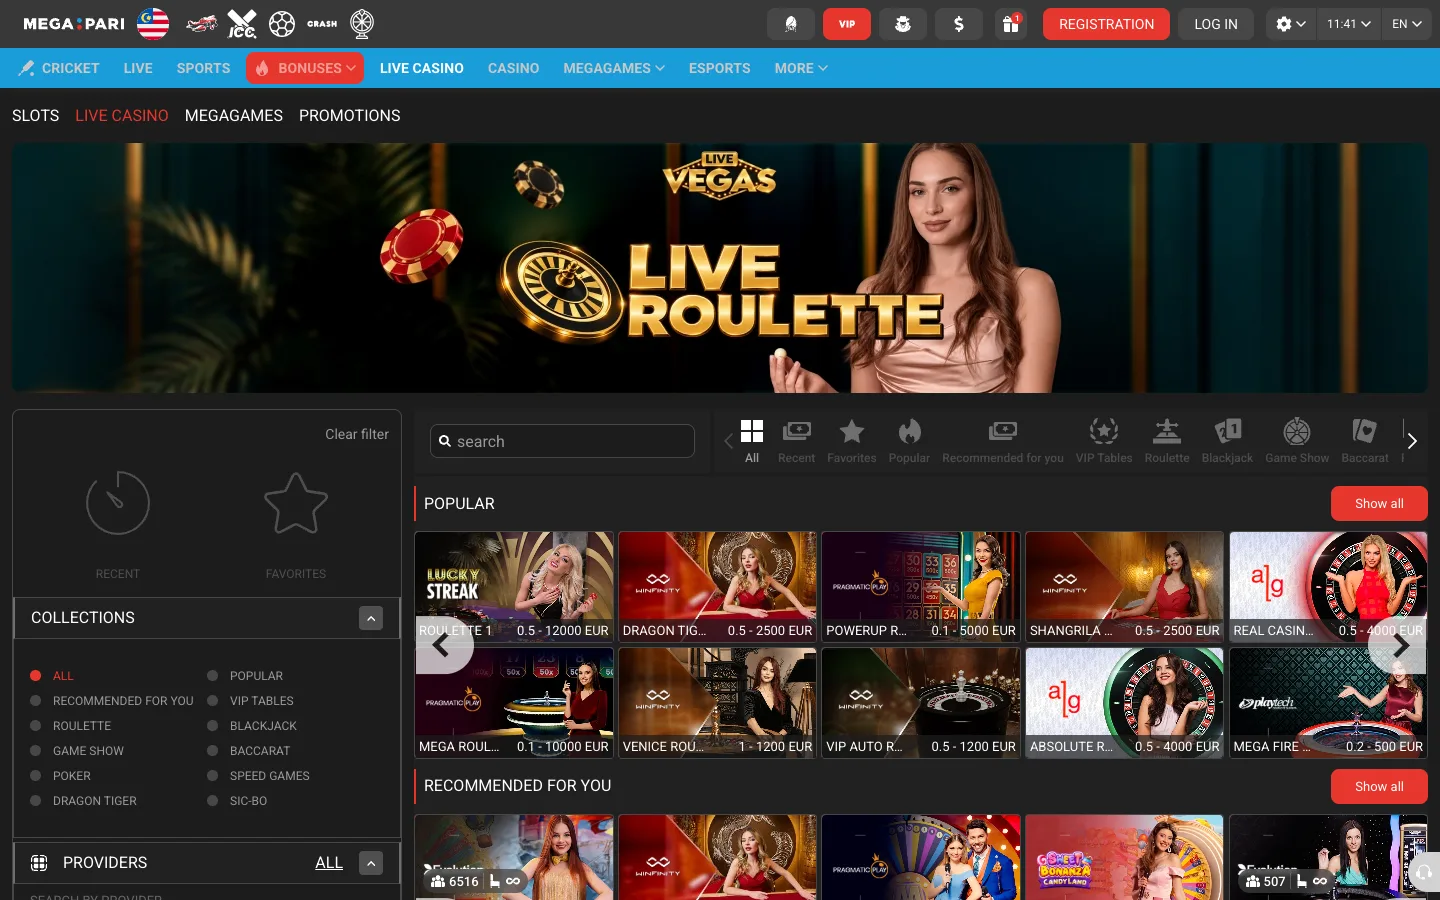Open Recent clock panel in sidebar
The width and height of the screenshot is (1440, 900).
[118, 524]
